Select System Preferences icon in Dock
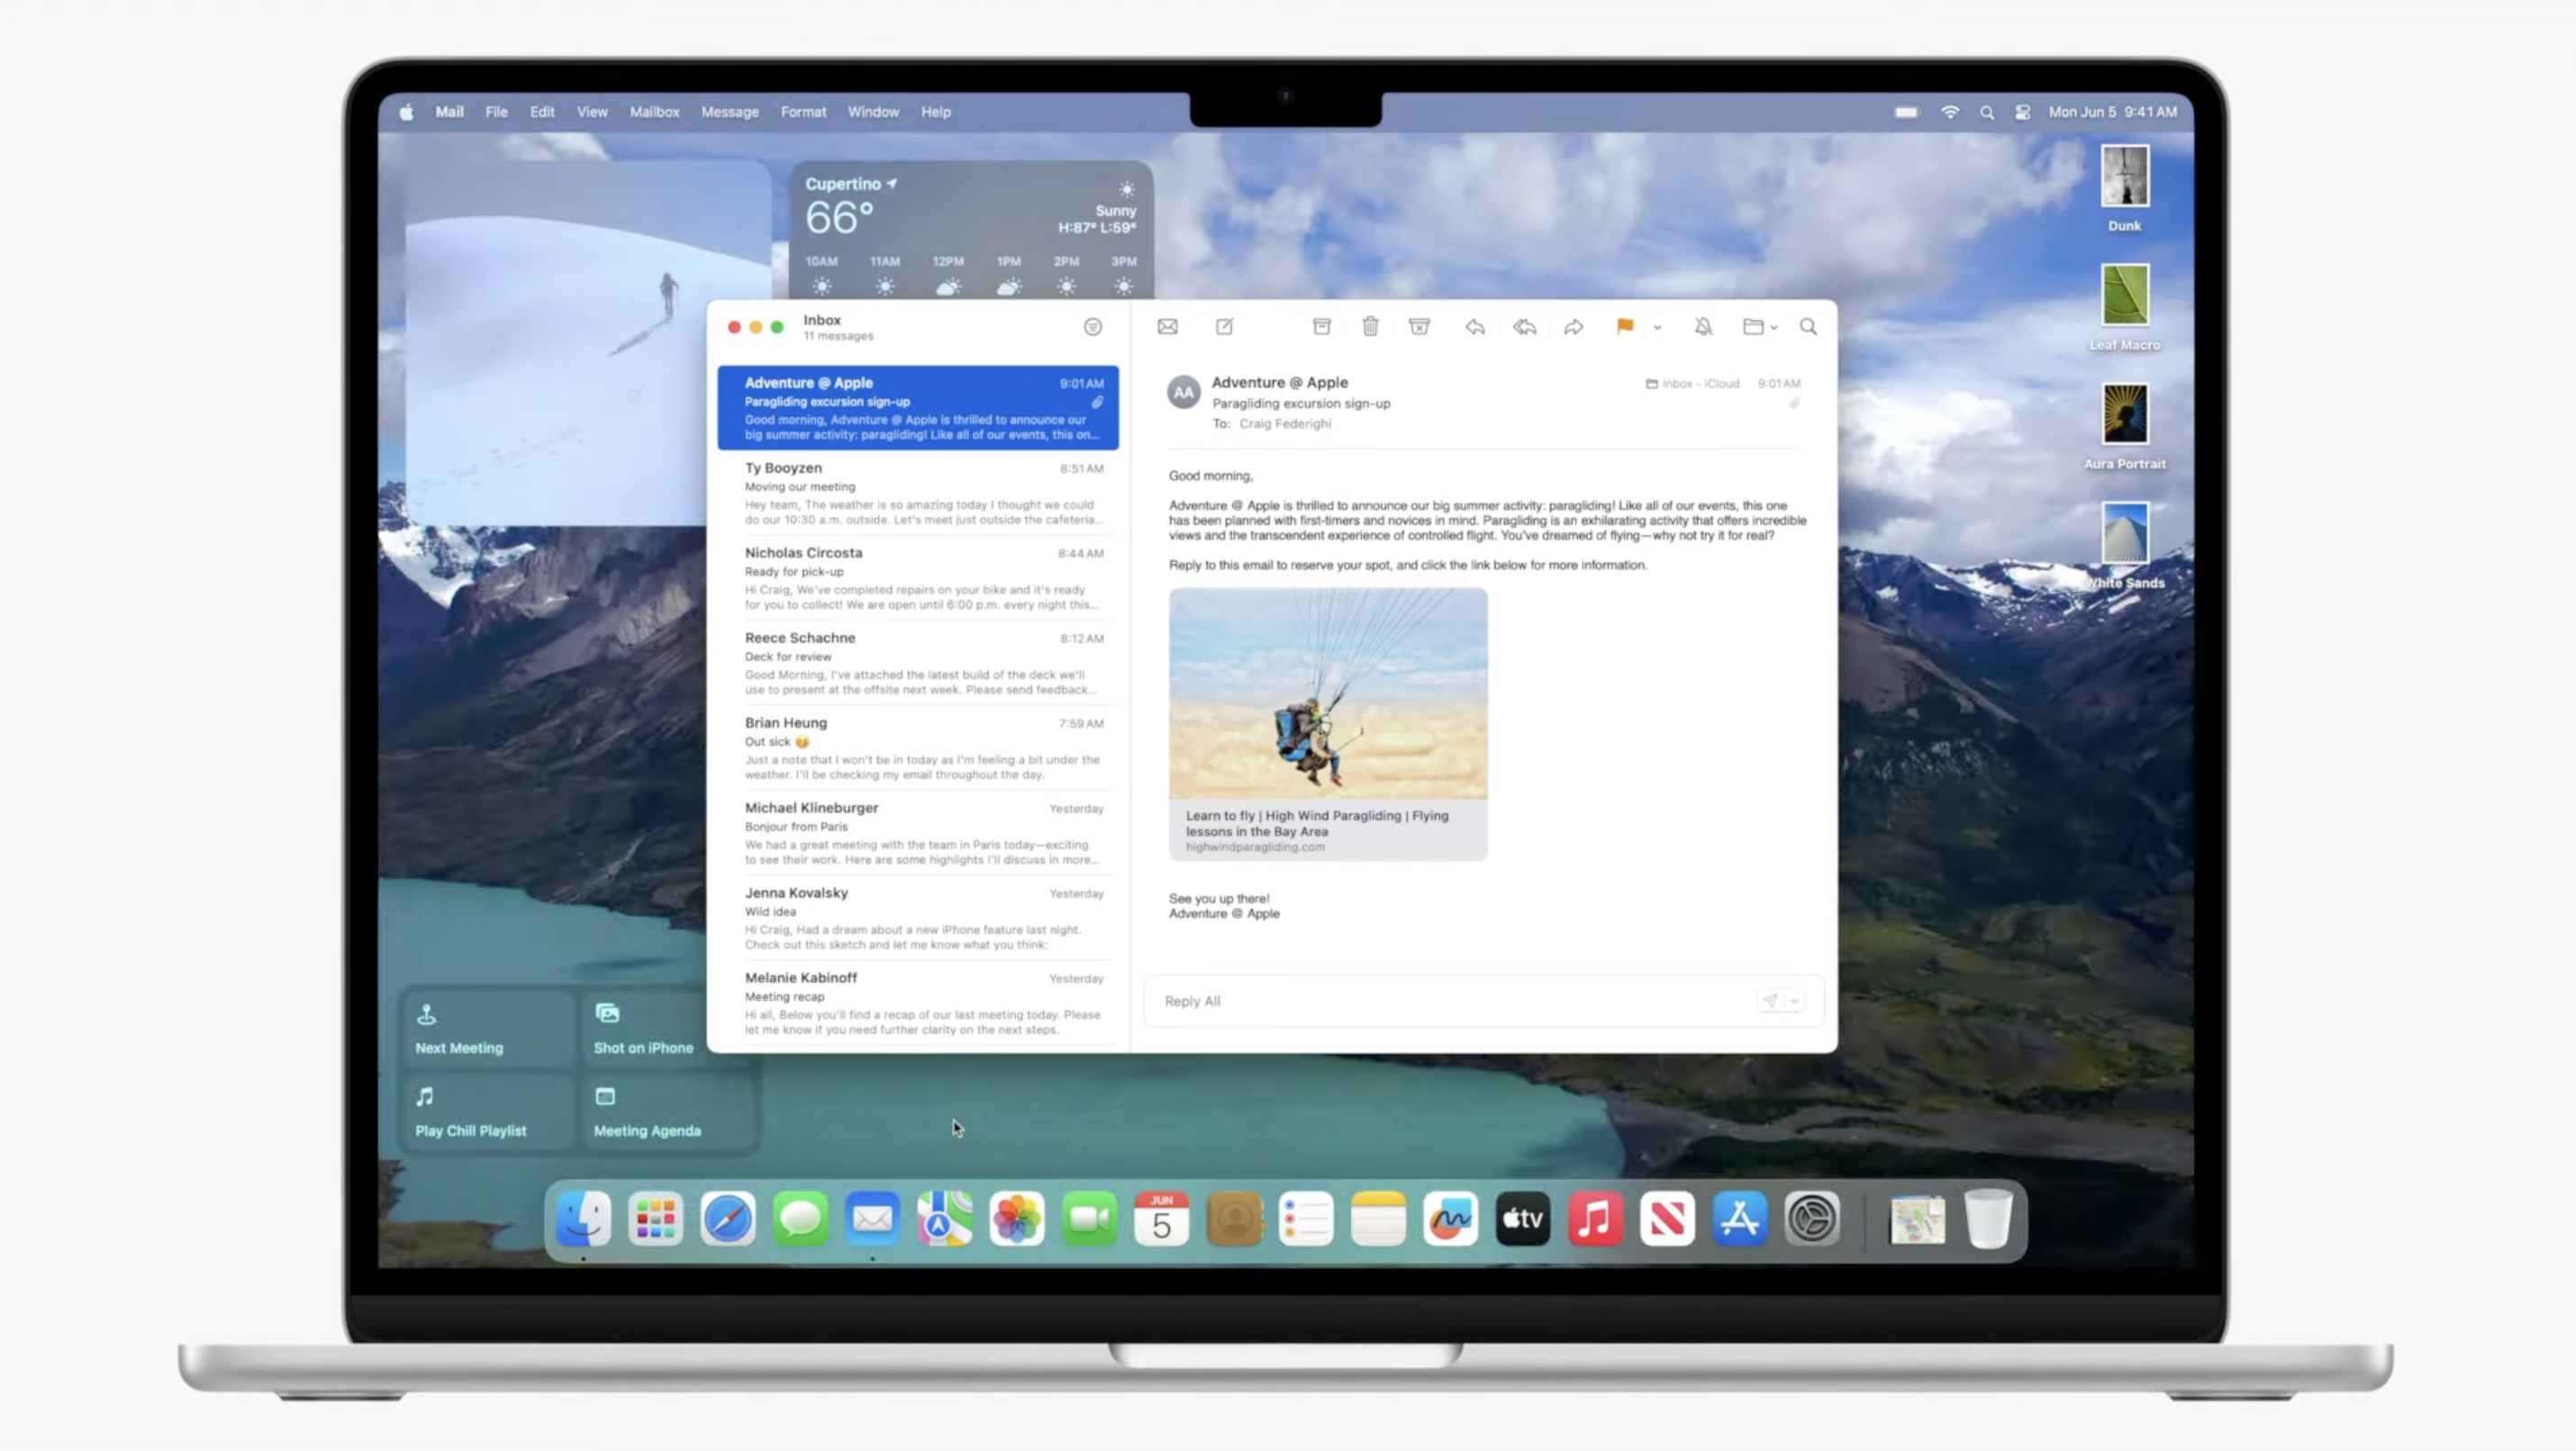2576x1451 pixels. point(1811,1218)
